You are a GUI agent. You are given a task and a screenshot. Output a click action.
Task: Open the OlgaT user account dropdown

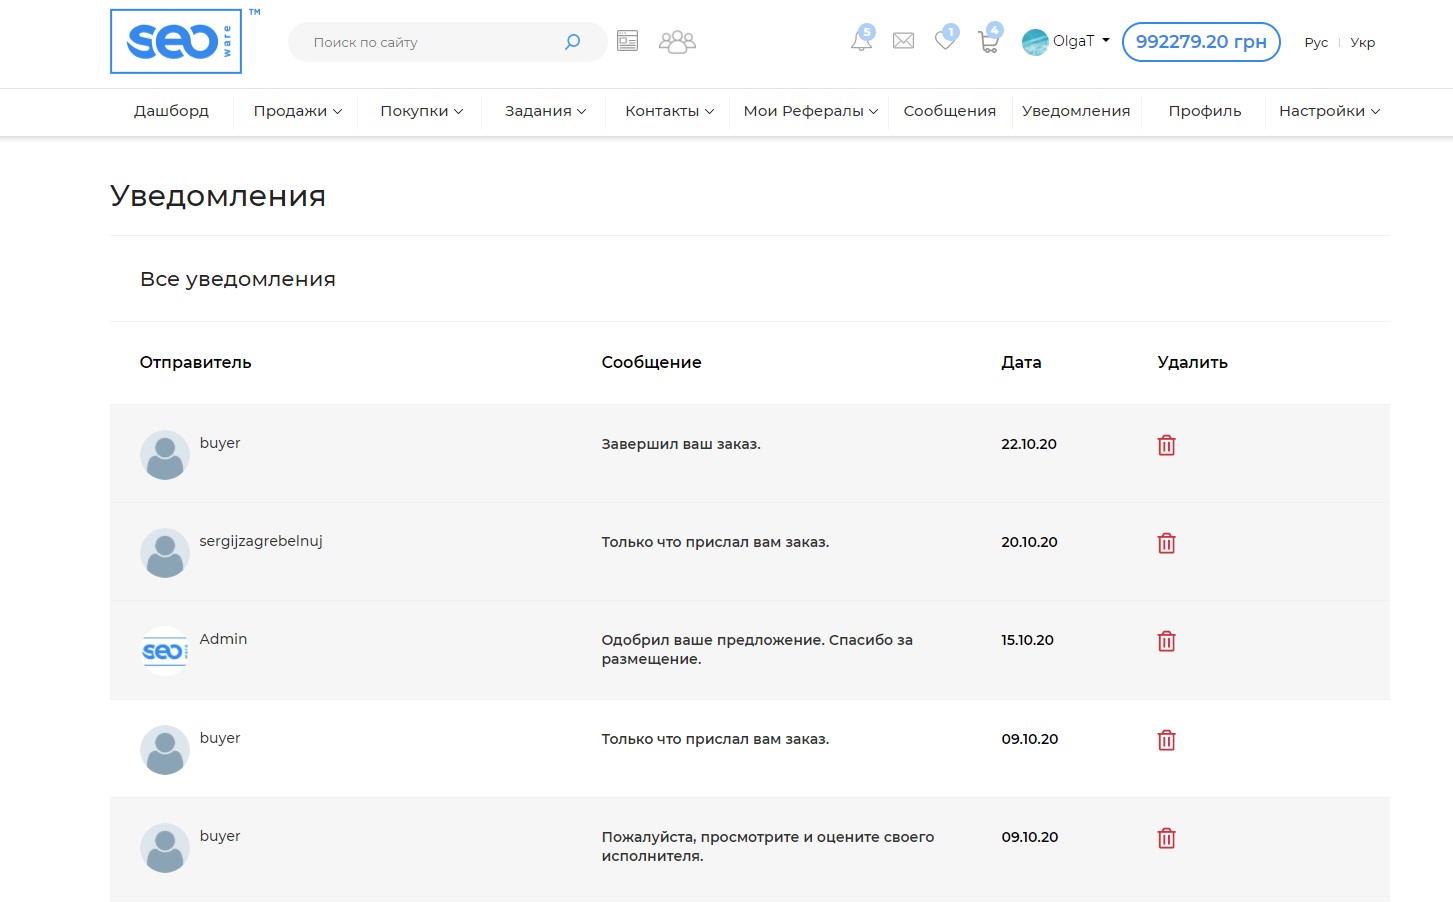1066,42
